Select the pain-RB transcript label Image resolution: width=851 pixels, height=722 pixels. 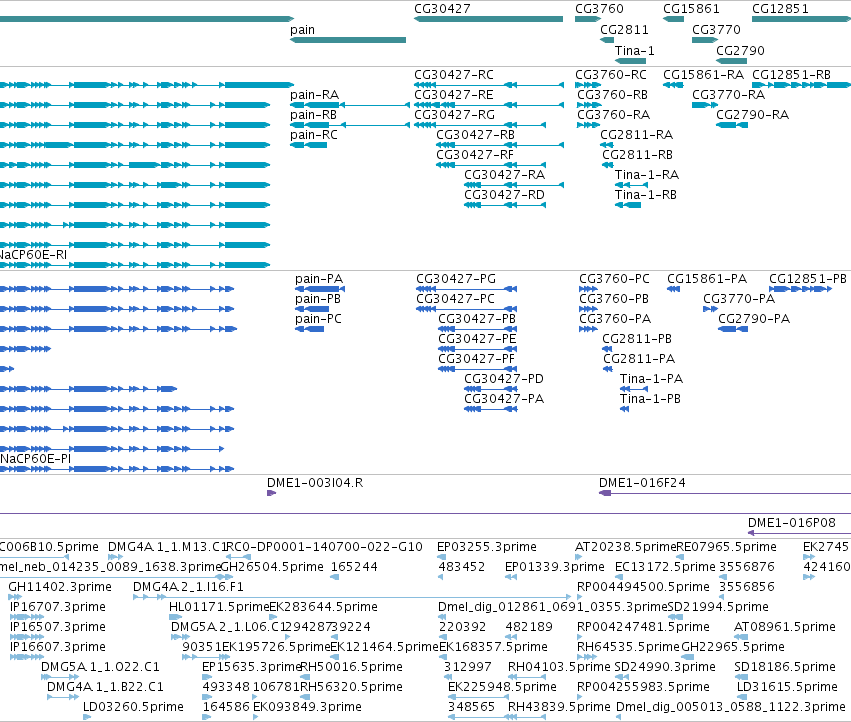[313, 115]
